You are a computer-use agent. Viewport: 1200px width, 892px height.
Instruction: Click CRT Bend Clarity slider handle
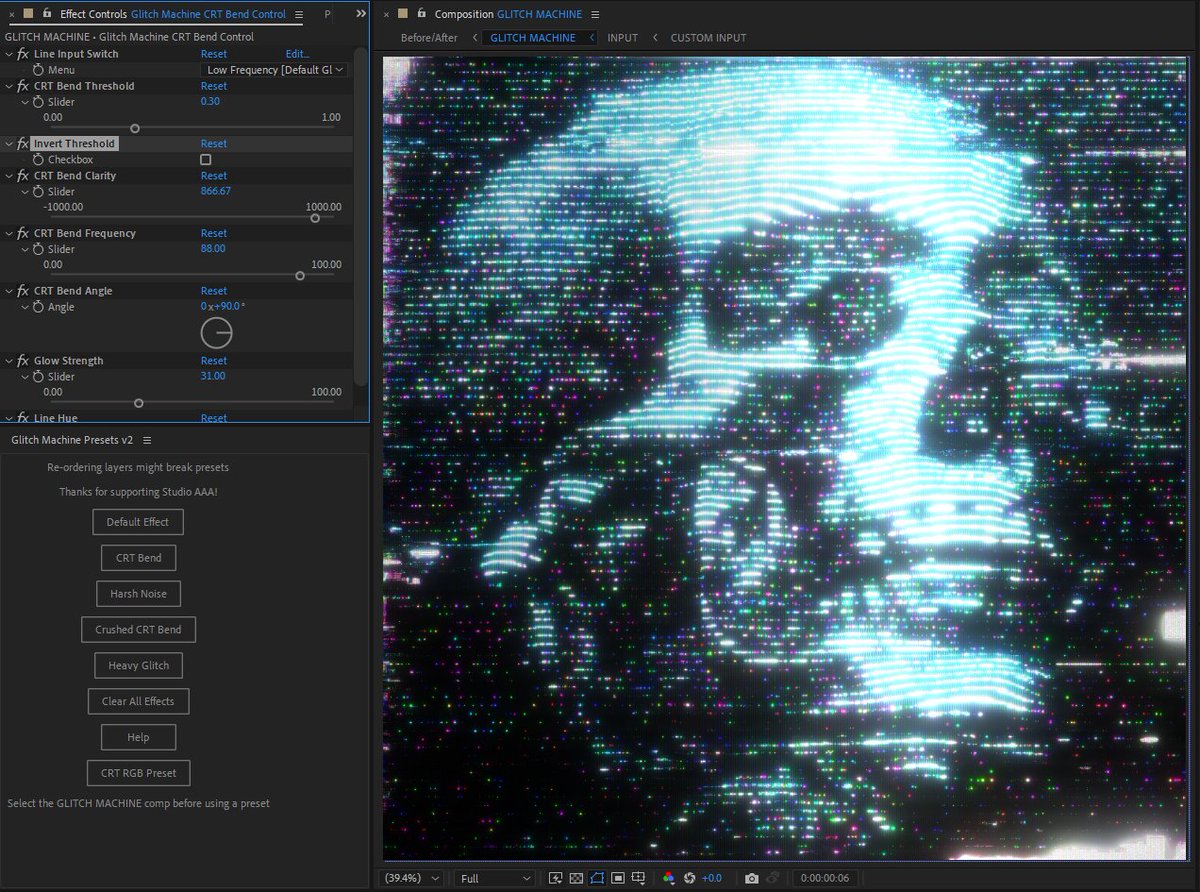click(315, 218)
